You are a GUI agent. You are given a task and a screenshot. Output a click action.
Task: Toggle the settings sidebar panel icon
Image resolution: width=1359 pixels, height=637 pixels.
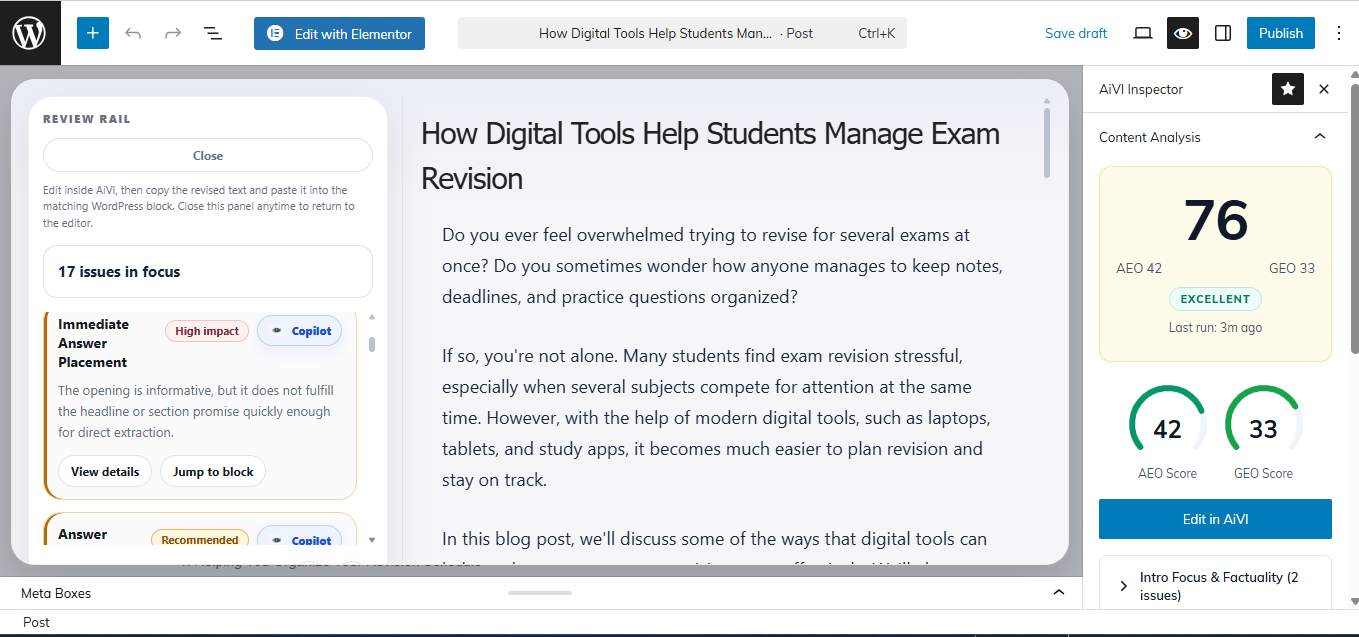click(x=1223, y=33)
